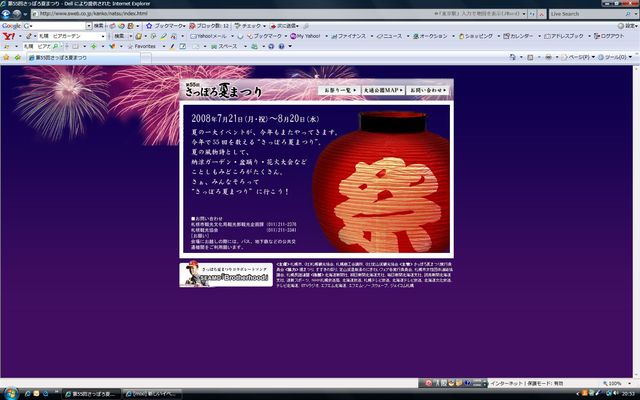640x400 pixels.
Task: Click the お問い合わせ button on page
Action: click(x=427, y=91)
